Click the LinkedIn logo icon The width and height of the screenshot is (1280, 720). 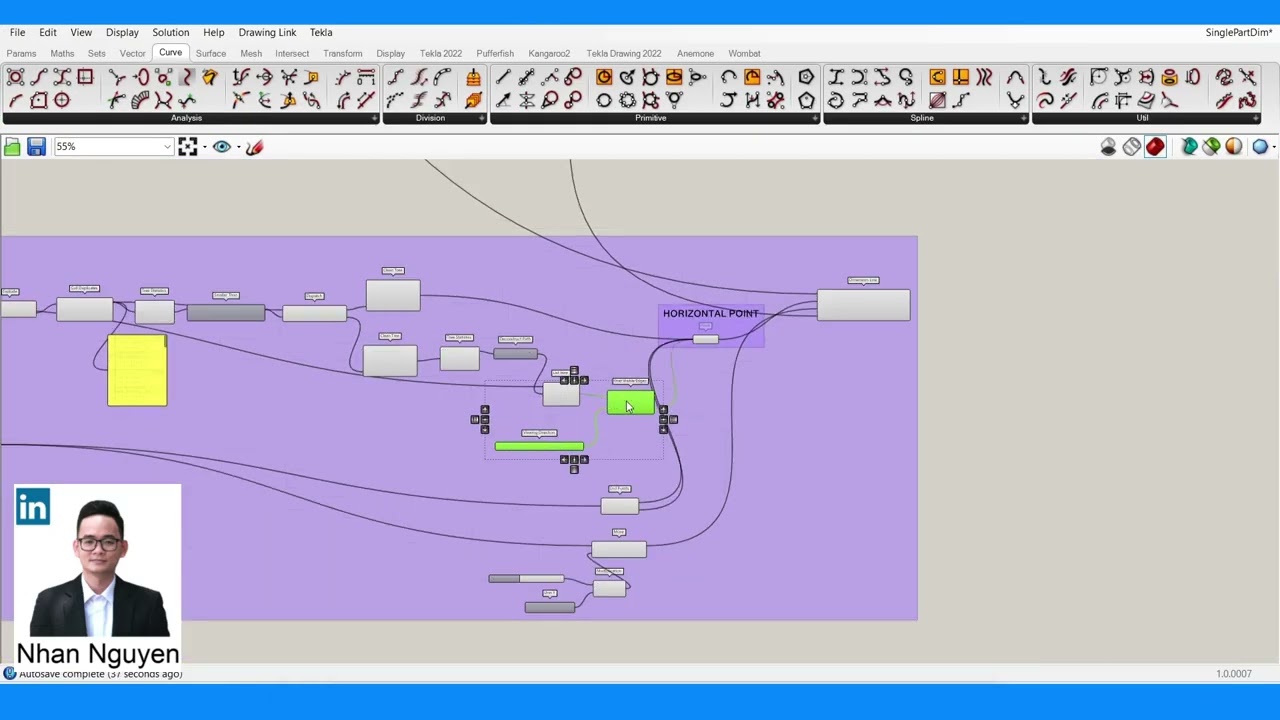[33, 507]
